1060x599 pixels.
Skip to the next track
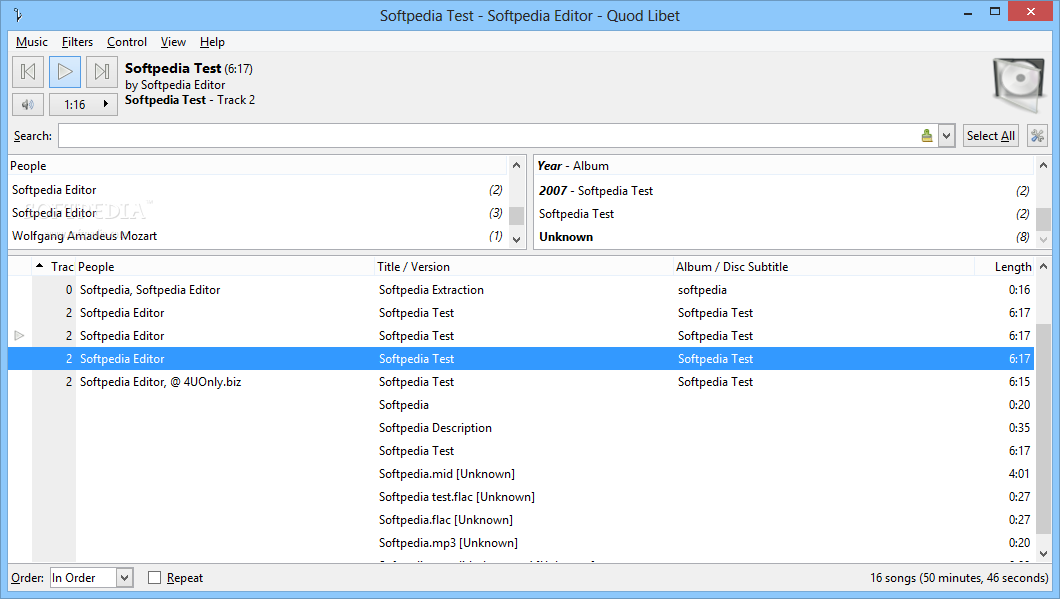[x=102, y=72]
